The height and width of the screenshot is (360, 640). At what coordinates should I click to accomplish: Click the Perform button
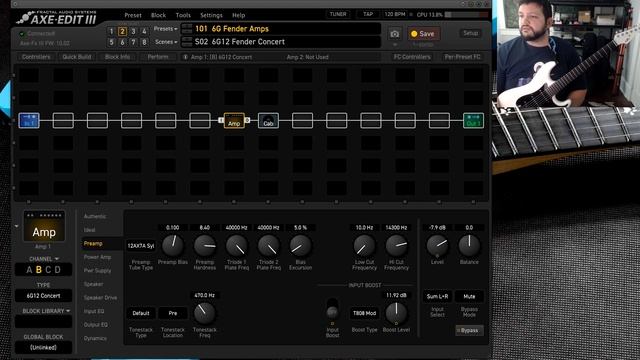pos(158,57)
